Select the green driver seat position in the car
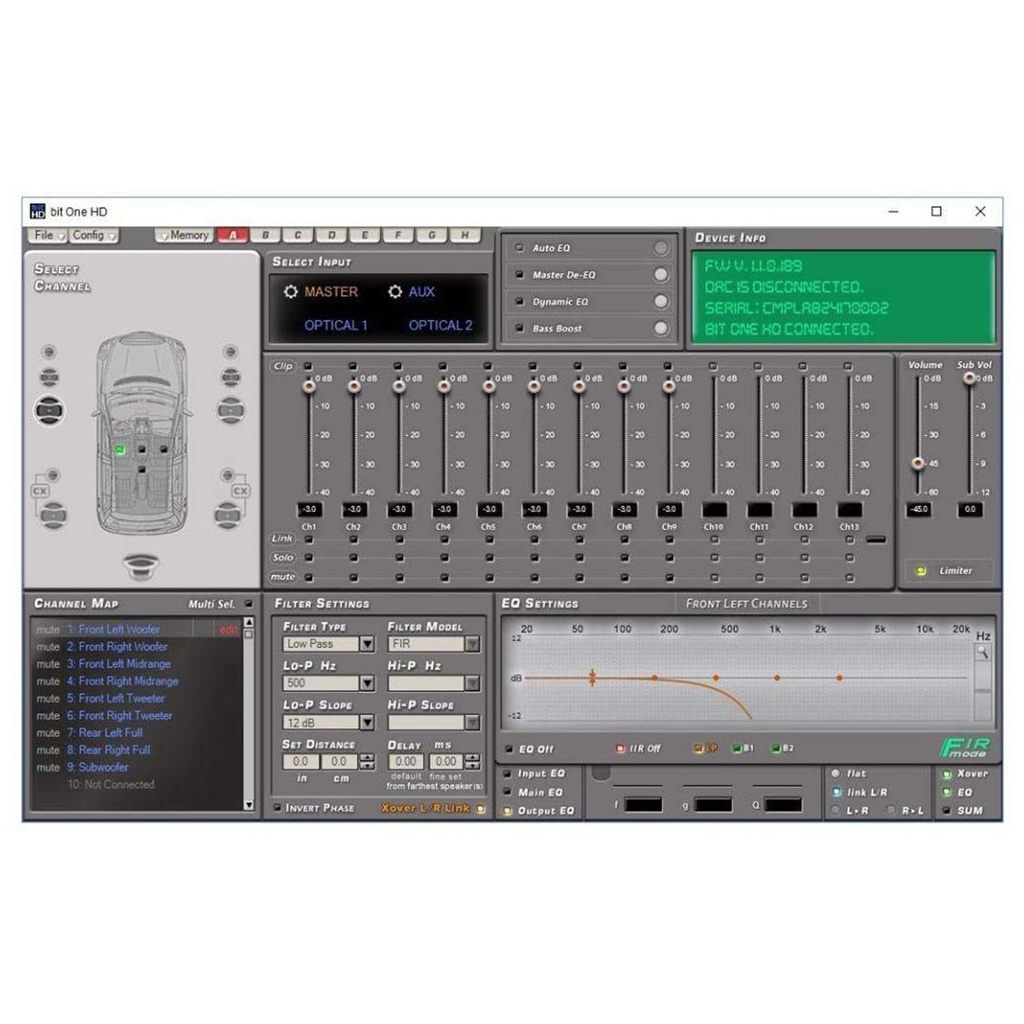 [120, 451]
